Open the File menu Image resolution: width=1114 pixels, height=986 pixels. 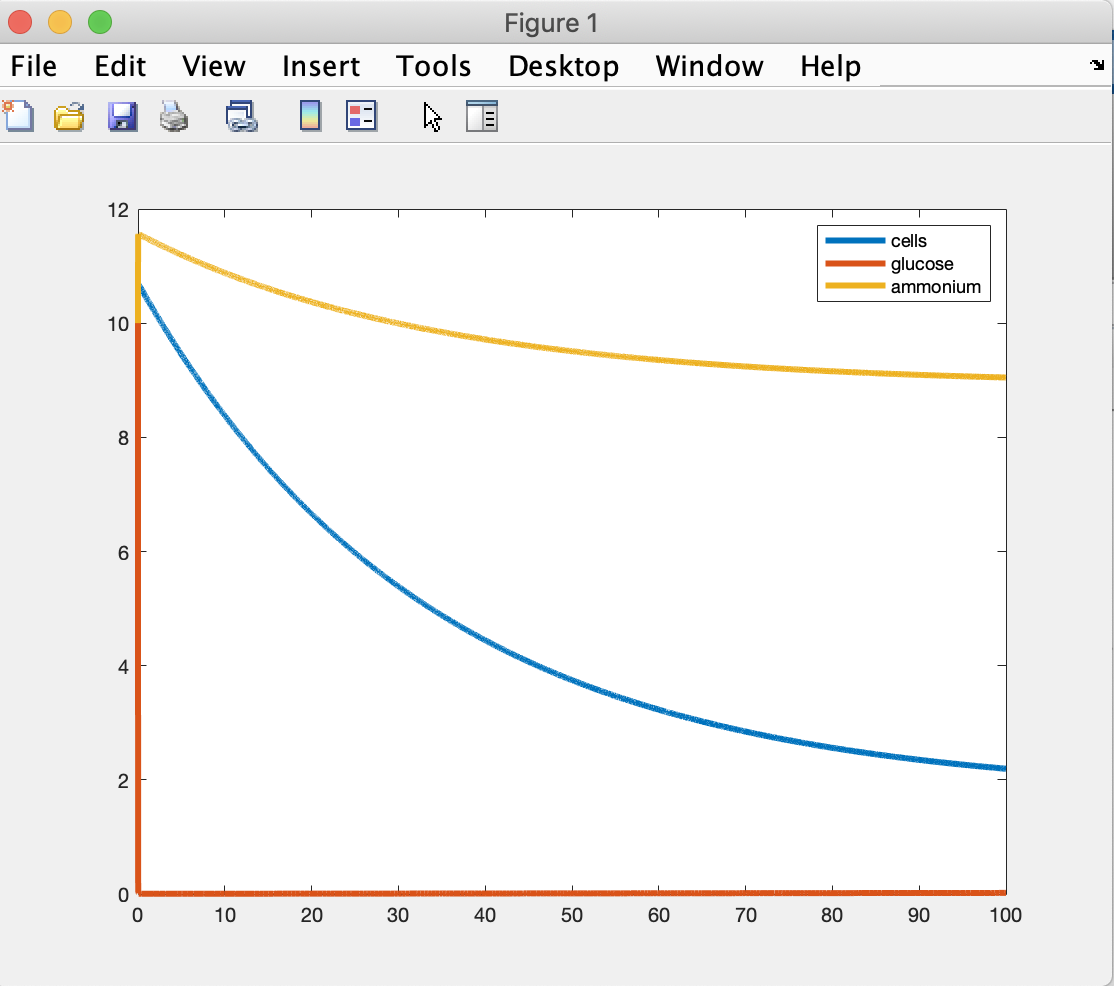coord(34,67)
